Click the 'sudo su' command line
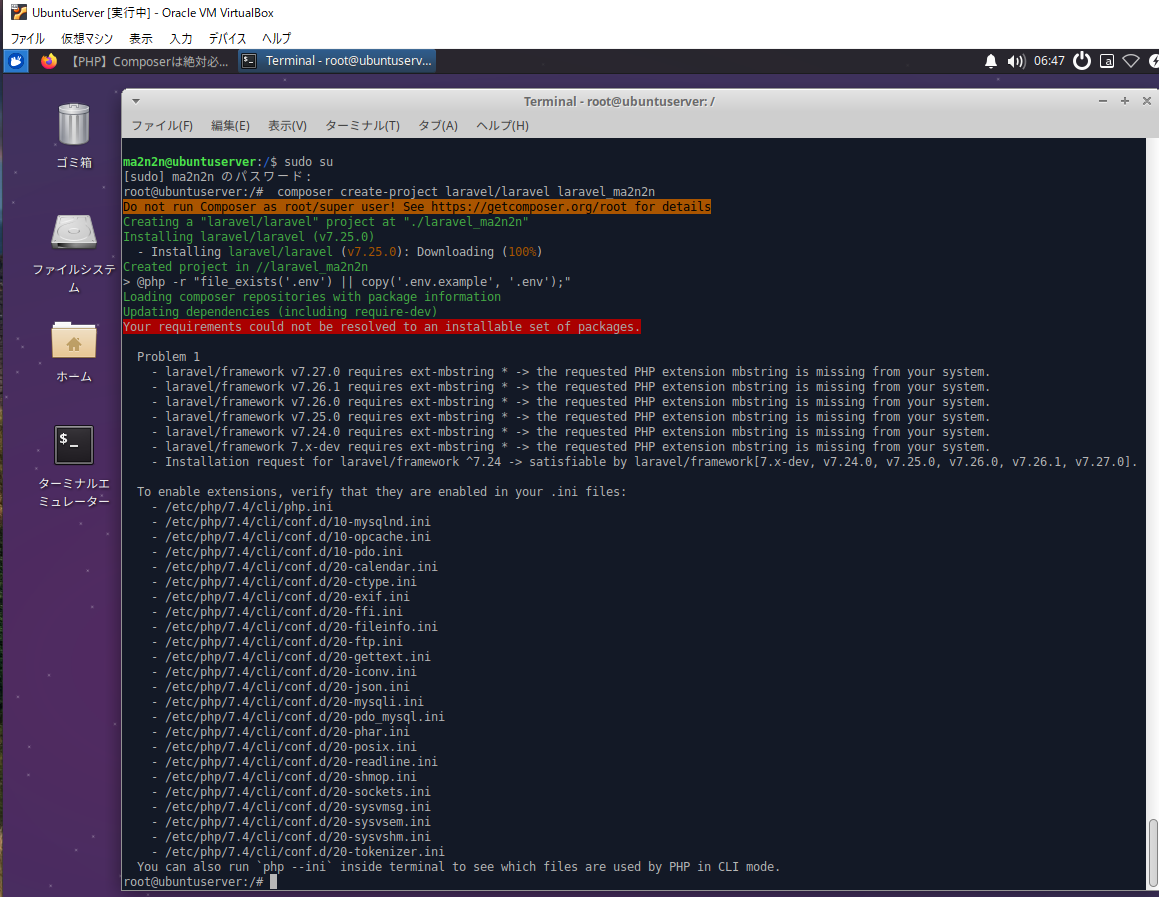This screenshot has height=897, width=1159. (x=308, y=162)
